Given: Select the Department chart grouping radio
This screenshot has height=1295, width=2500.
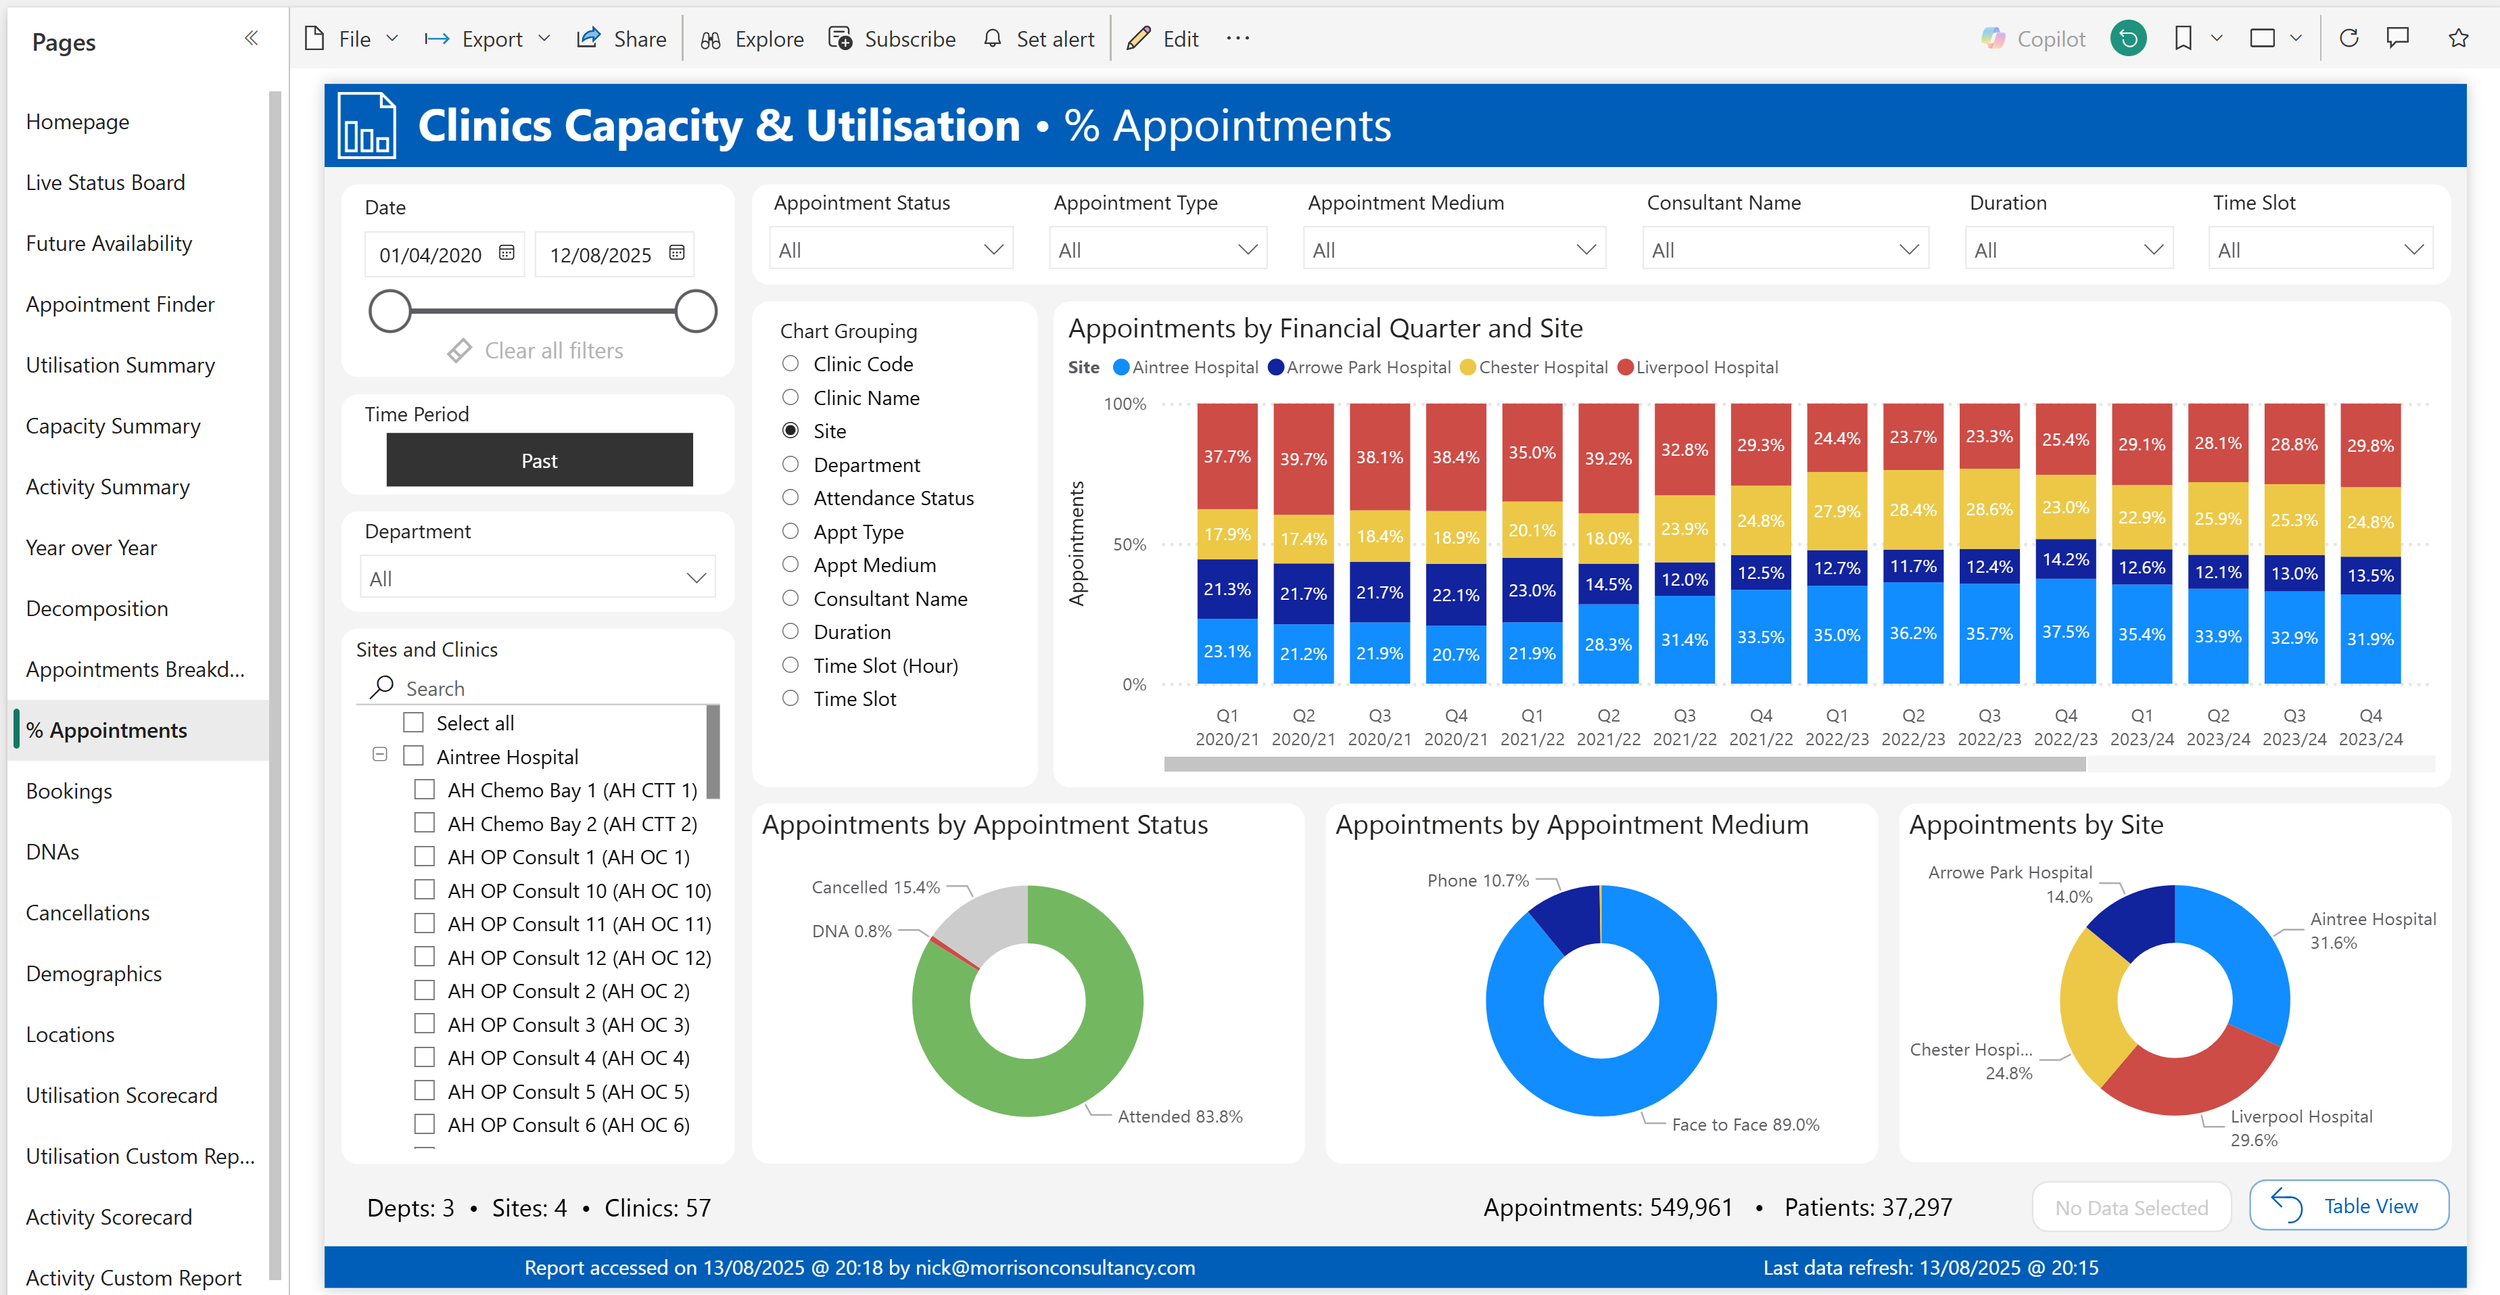Looking at the screenshot, I should point(790,465).
